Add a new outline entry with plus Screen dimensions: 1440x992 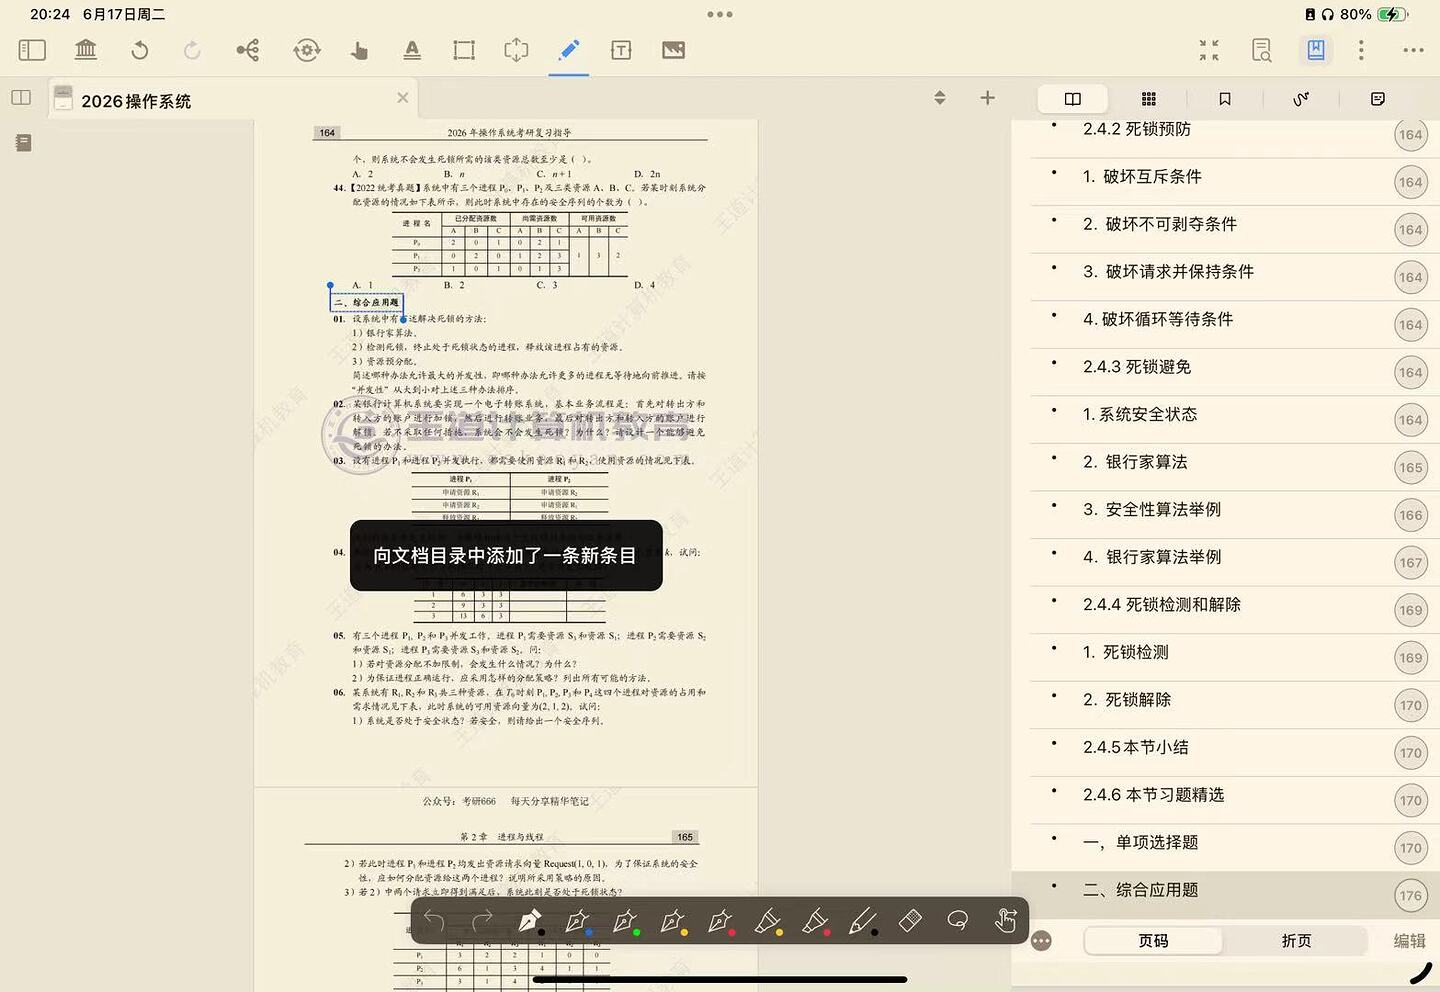(987, 97)
